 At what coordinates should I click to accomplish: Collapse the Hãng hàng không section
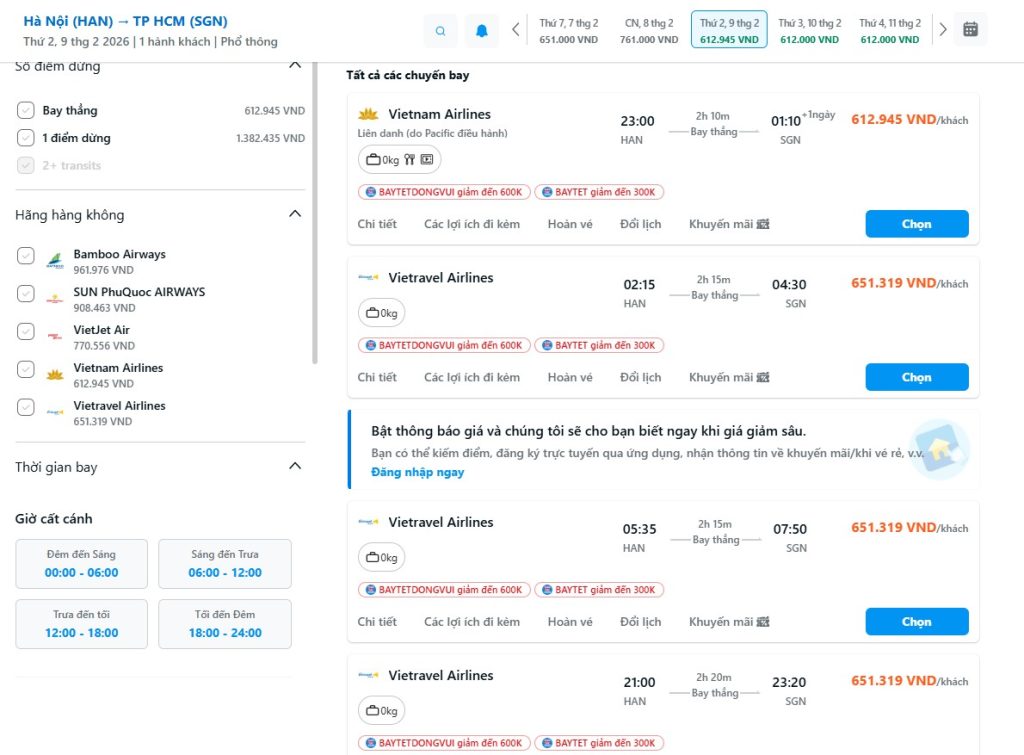[x=294, y=214]
